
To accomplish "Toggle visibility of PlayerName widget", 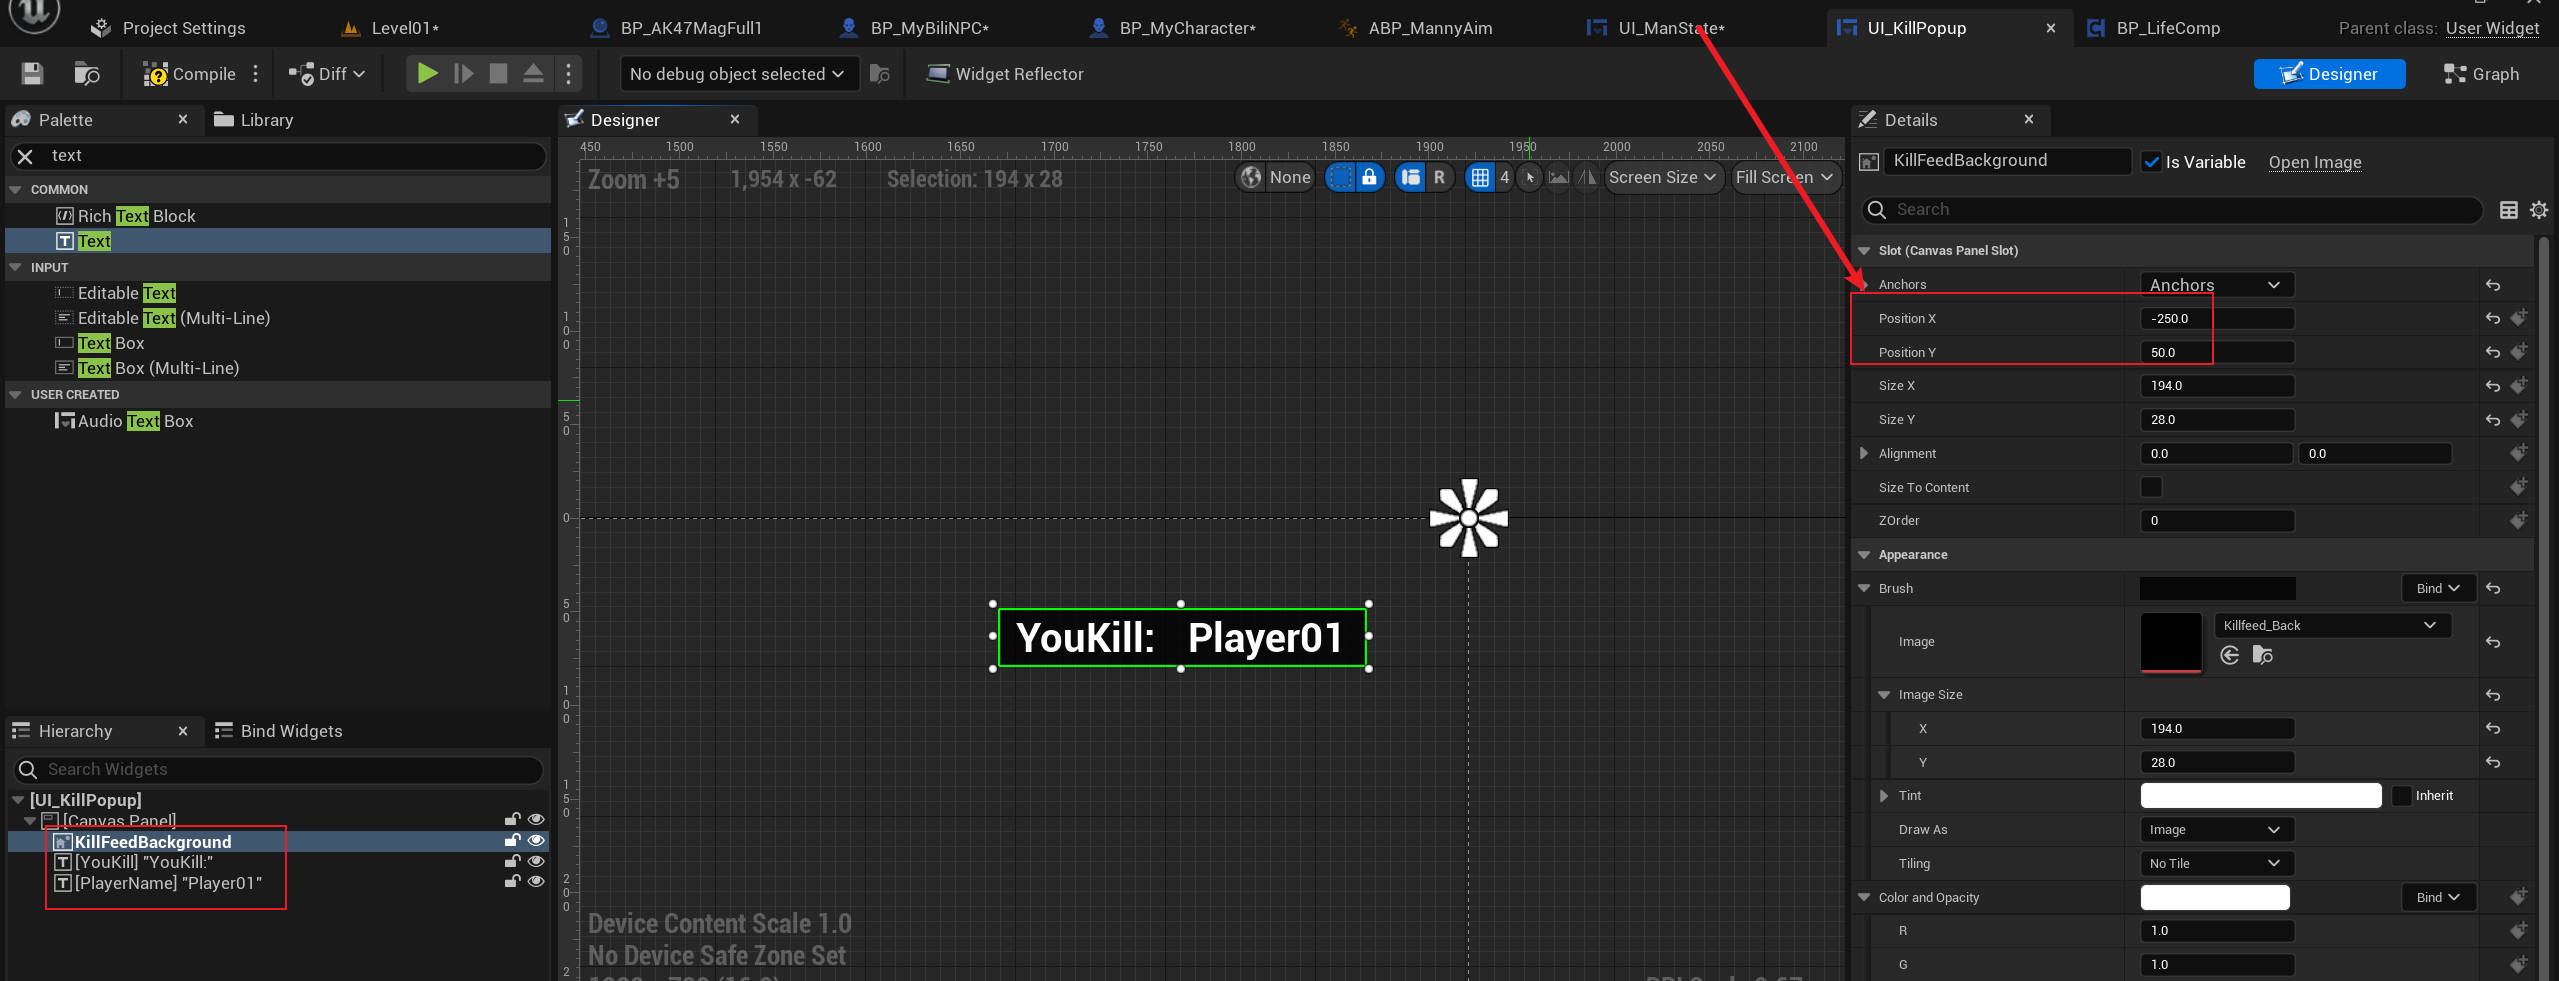I will point(536,881).
